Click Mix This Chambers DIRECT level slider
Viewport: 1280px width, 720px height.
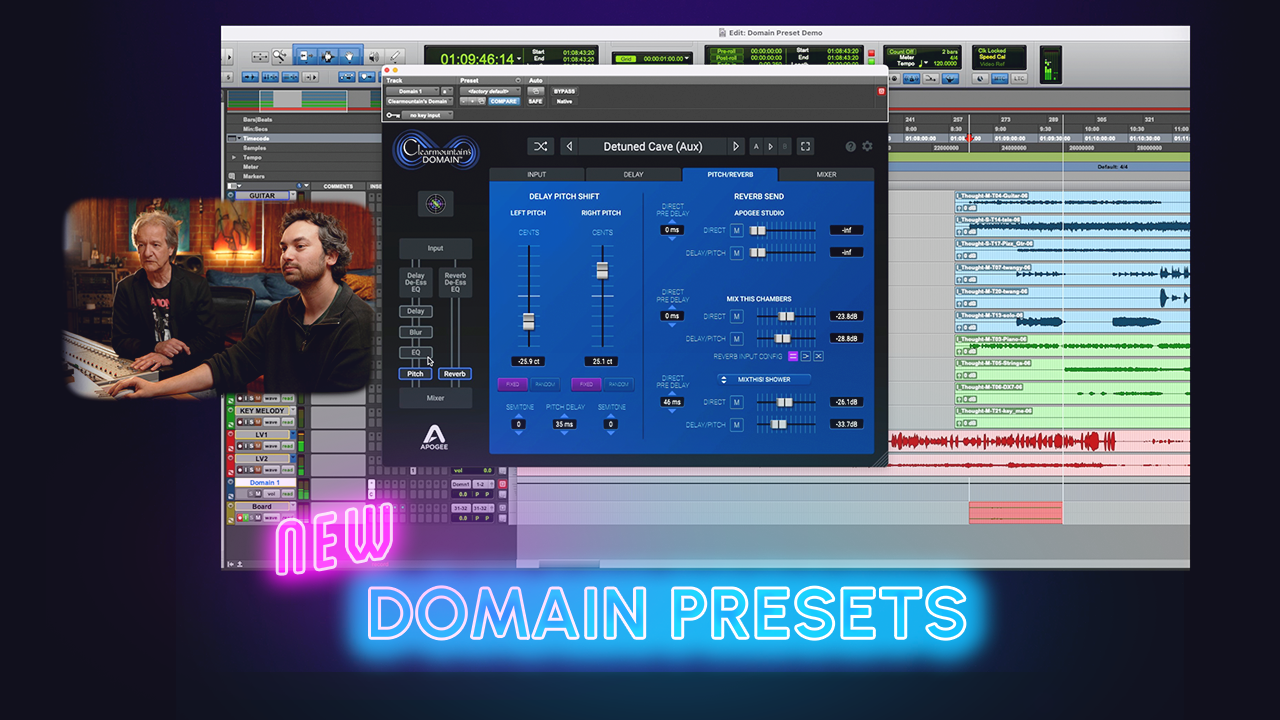786,316
